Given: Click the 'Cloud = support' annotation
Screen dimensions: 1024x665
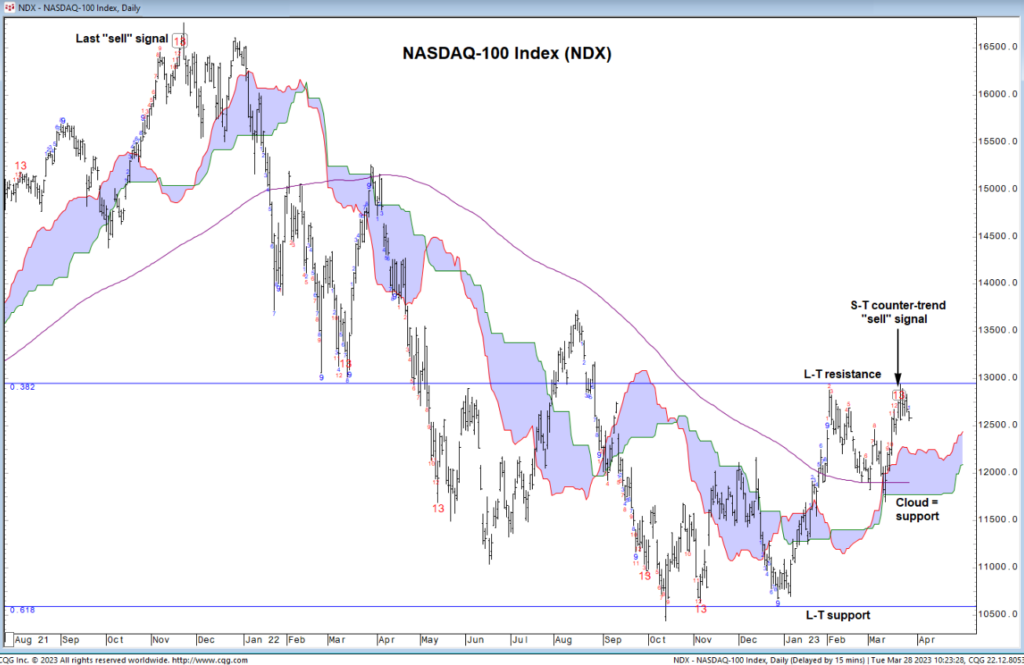Looking at the screenshot, I should 917,510.
